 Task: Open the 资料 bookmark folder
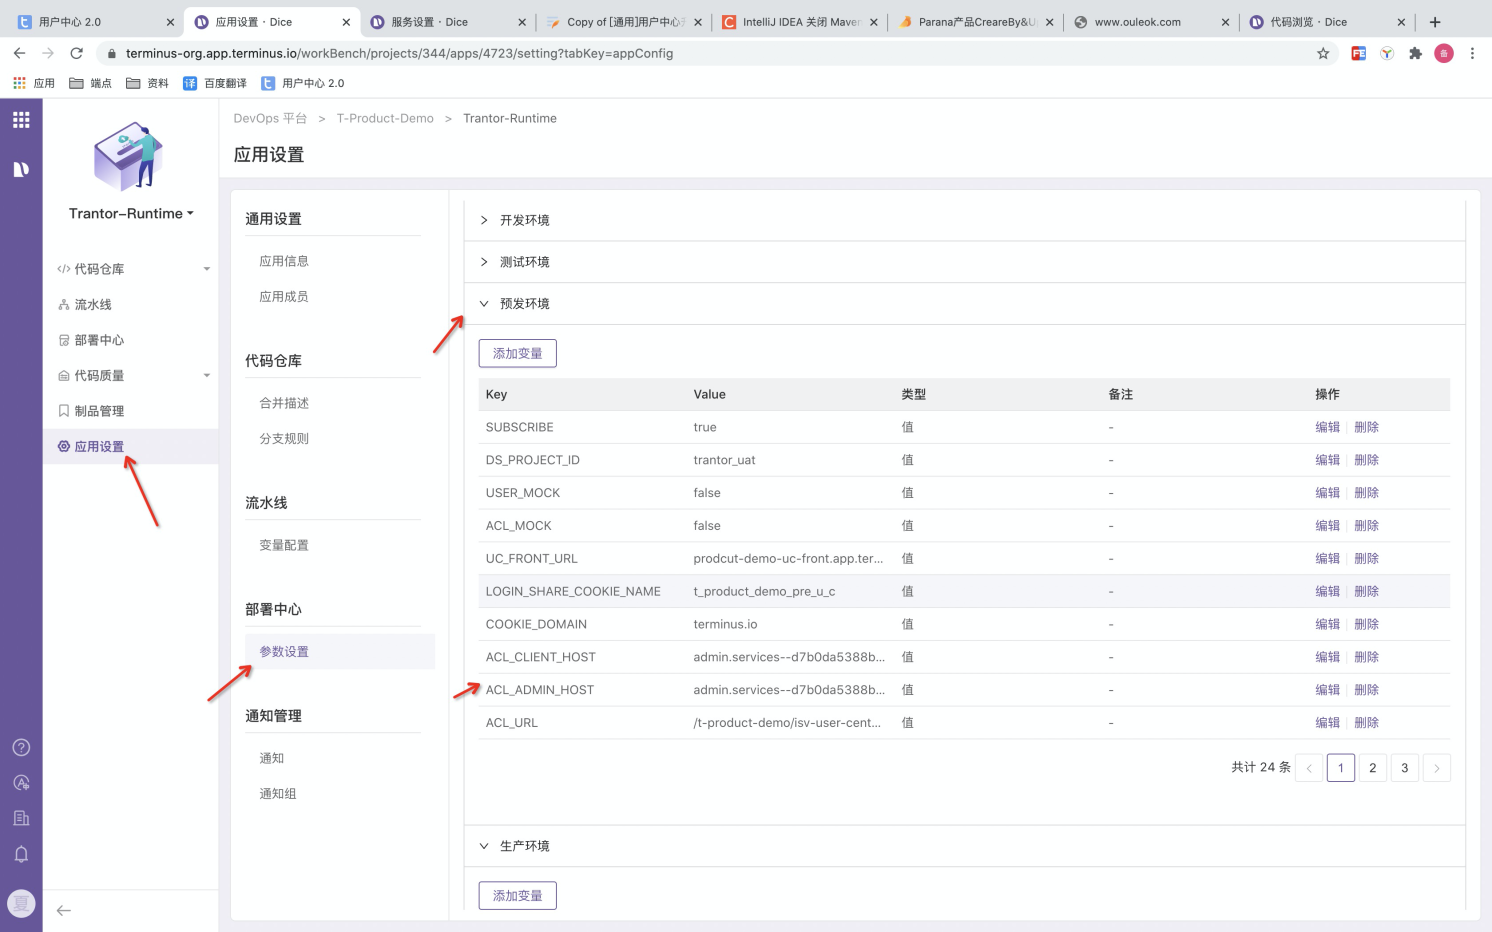click(147, 83)
